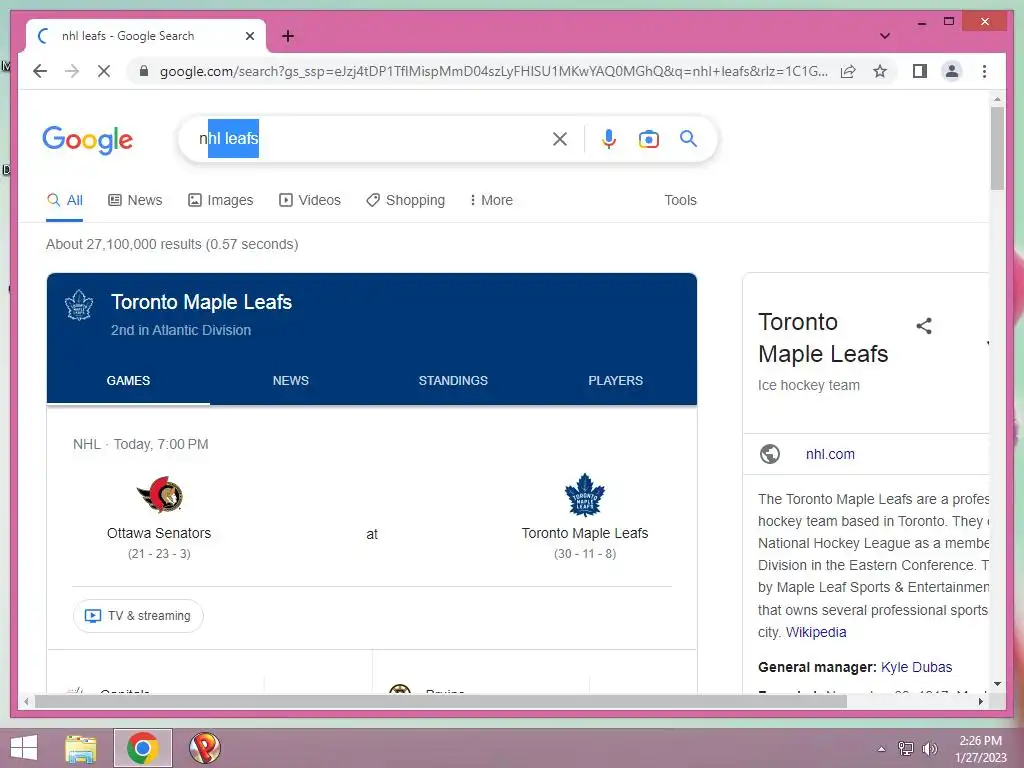Click the vertical scrollbar thumb
The height and width of the screenshot is (768, 1024).
[997, 148]
